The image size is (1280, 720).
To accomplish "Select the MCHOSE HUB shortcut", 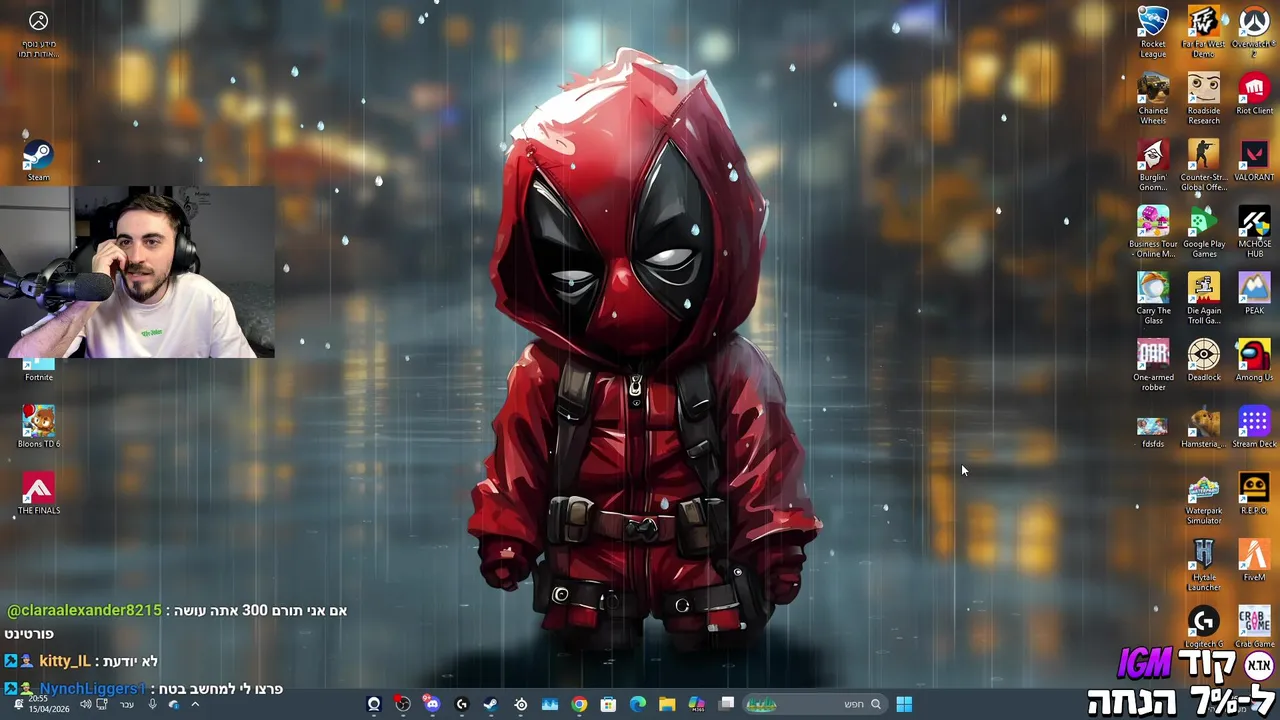I will coord(1254,232).
